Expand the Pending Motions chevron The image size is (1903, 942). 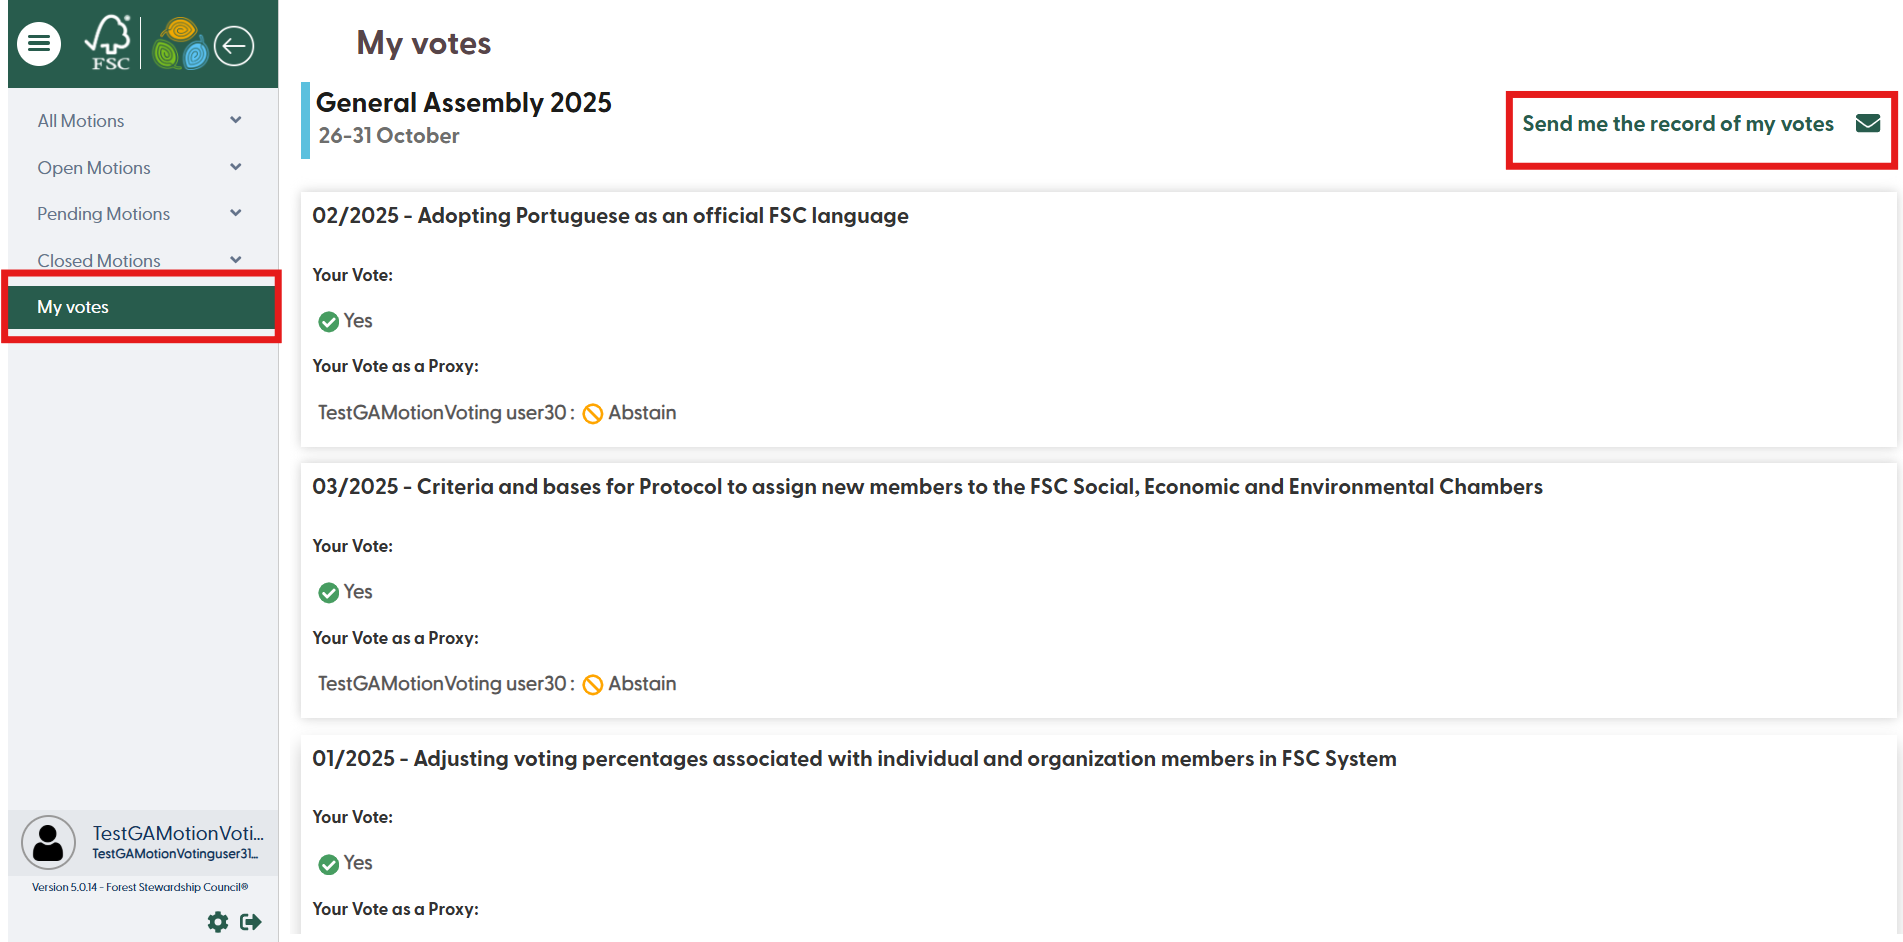pyautogui.click(x=236, y=213)
